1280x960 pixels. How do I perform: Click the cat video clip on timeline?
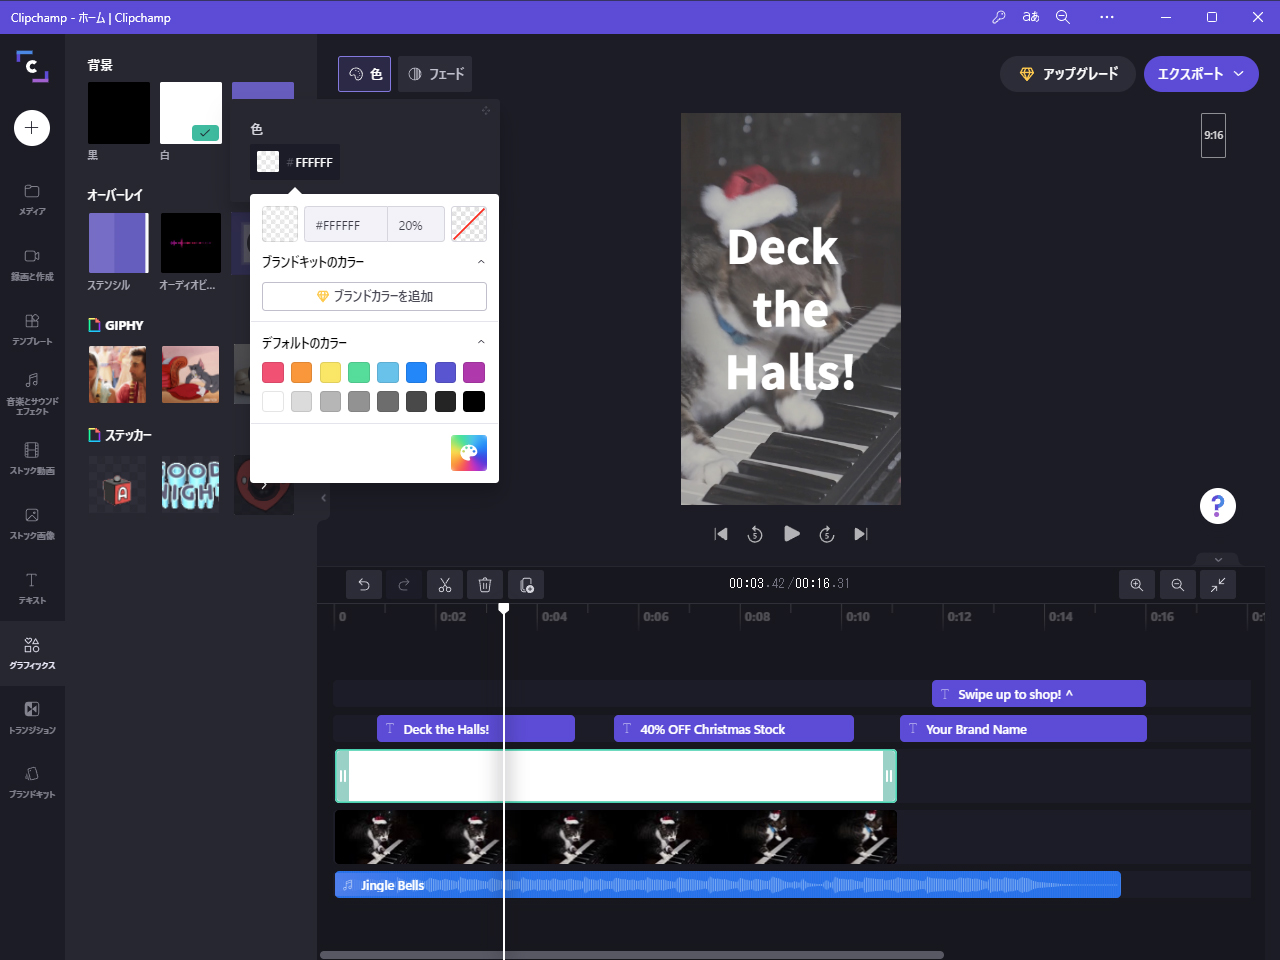[616, 837]
